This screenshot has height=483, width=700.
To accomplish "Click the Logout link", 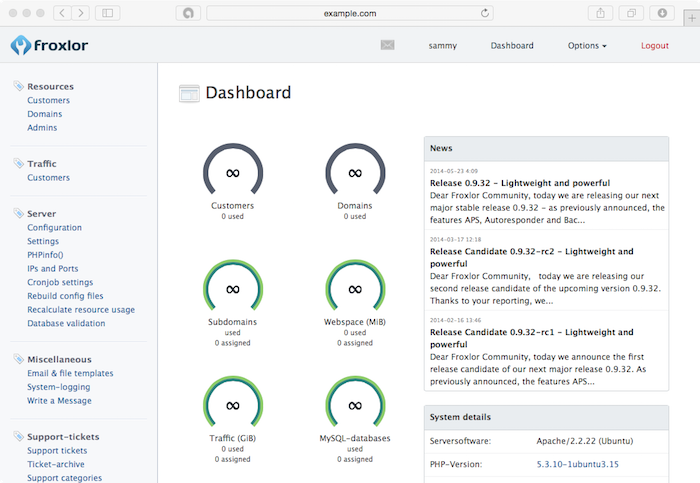I will (x=655, y=46).
